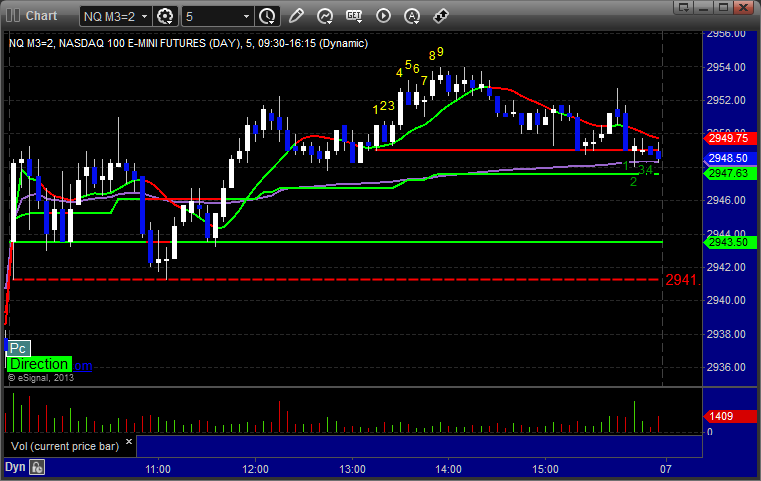Open the studies chart-line icon menu
Image resolution: width=761 pixels, height=481 pixels.
click(325, 16)
